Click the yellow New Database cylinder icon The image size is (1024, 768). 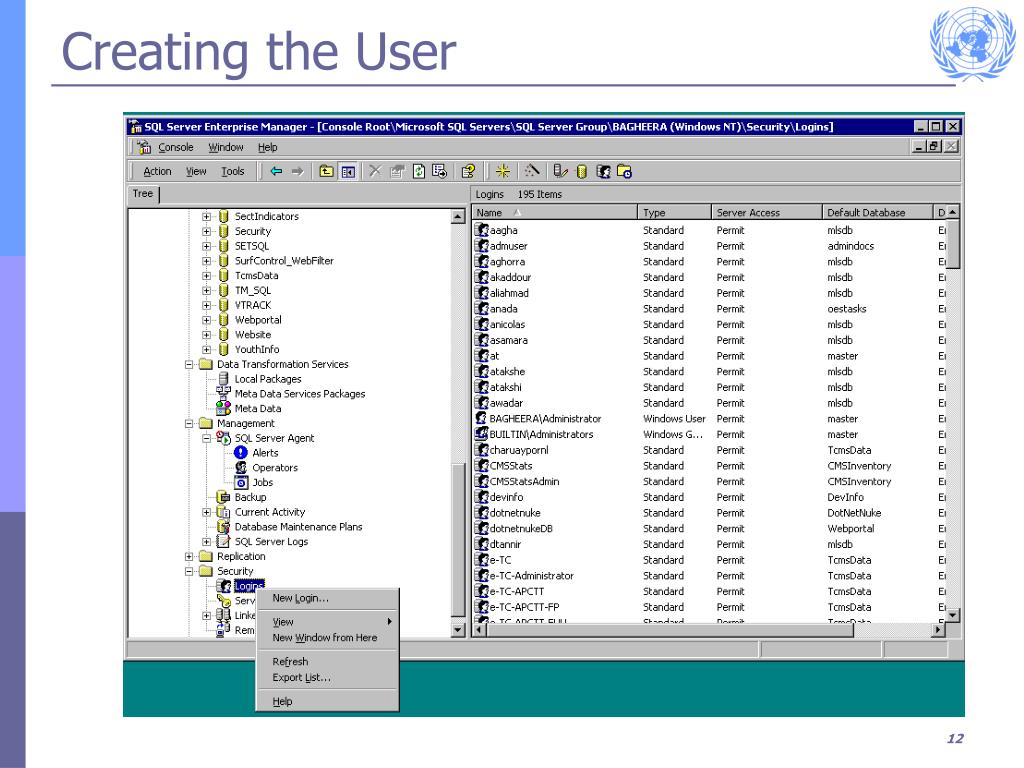pos(581,171)
